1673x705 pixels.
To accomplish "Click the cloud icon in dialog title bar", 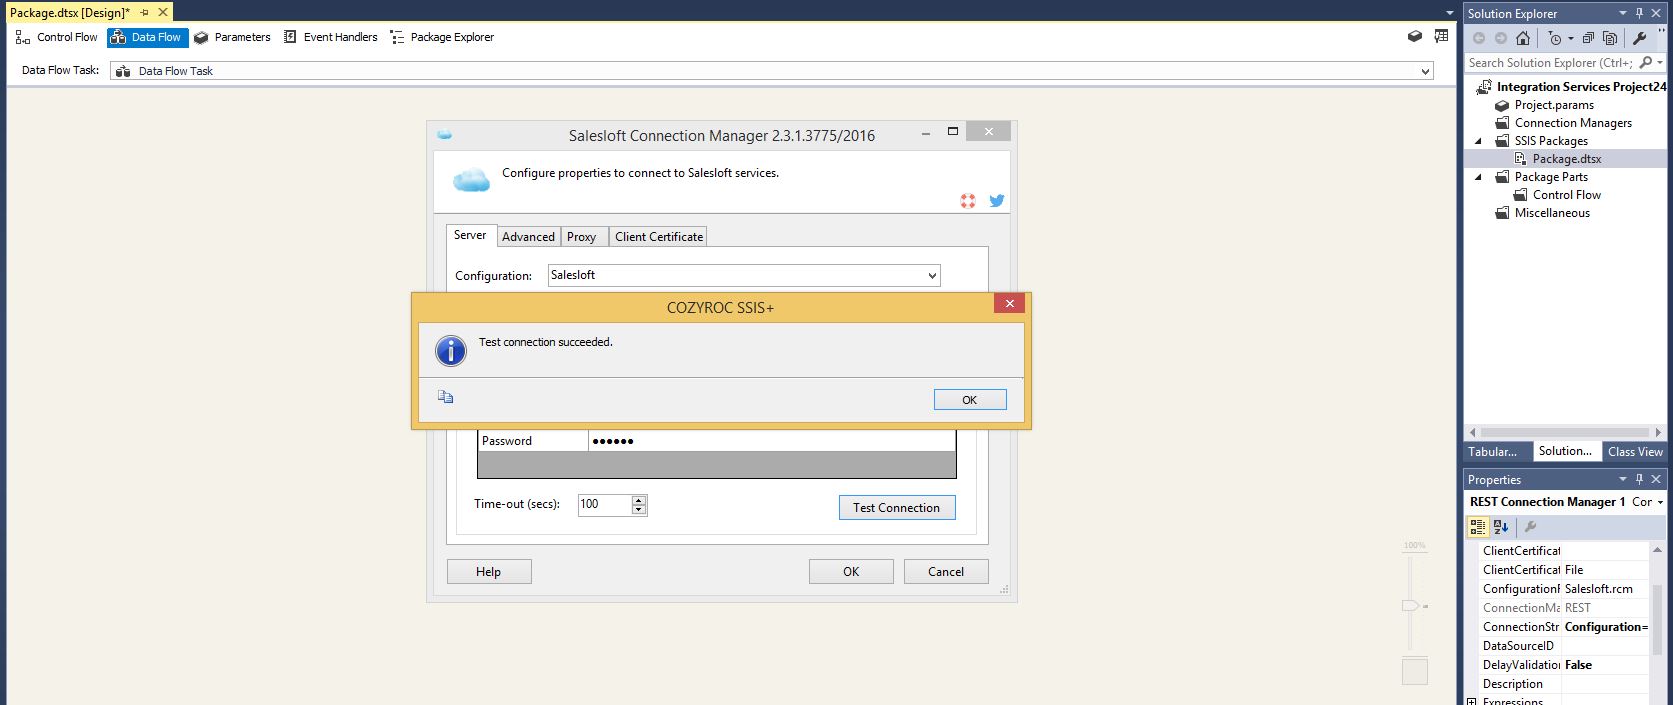I will (x=445, y=135).
